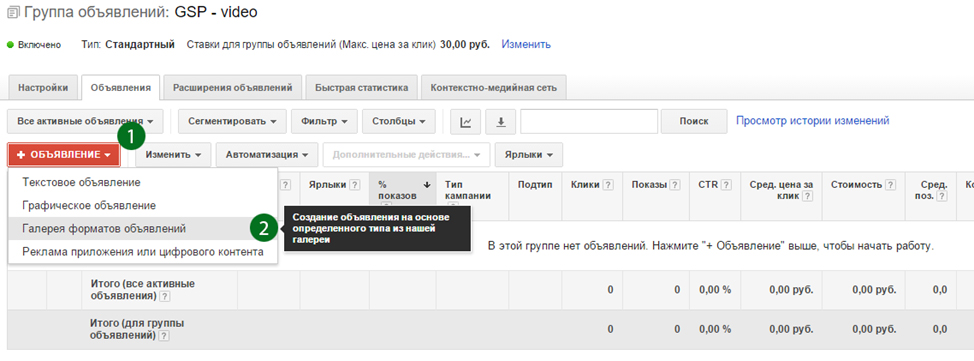
Task: Click the red + ОБЪЯВЛЕНИЕ button
Action: 64,155
